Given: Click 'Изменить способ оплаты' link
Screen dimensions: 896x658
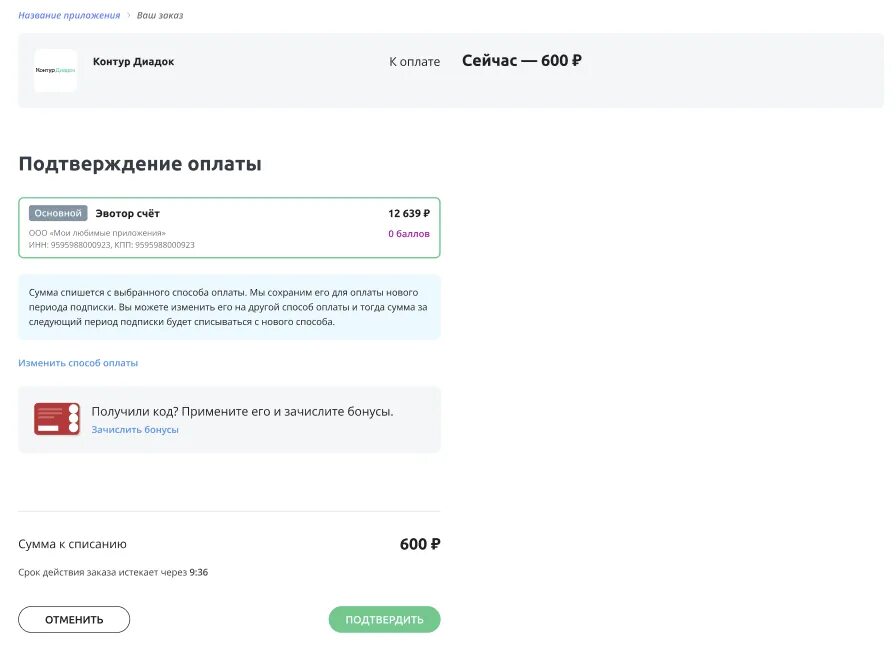Looking at the screenshot, I should tap(78, 363).
